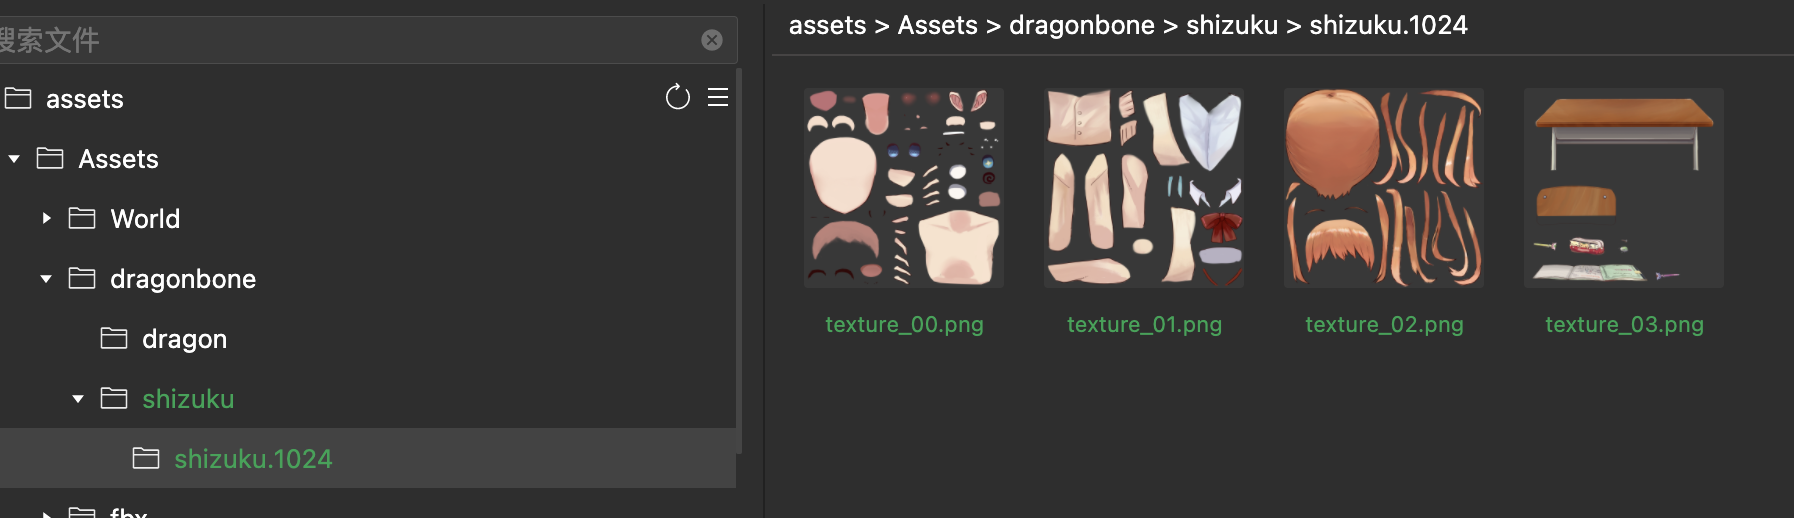This screenshot has width=1794, height=518.
Task: Click the texture_00.png file name
Action: click(904, 325)
